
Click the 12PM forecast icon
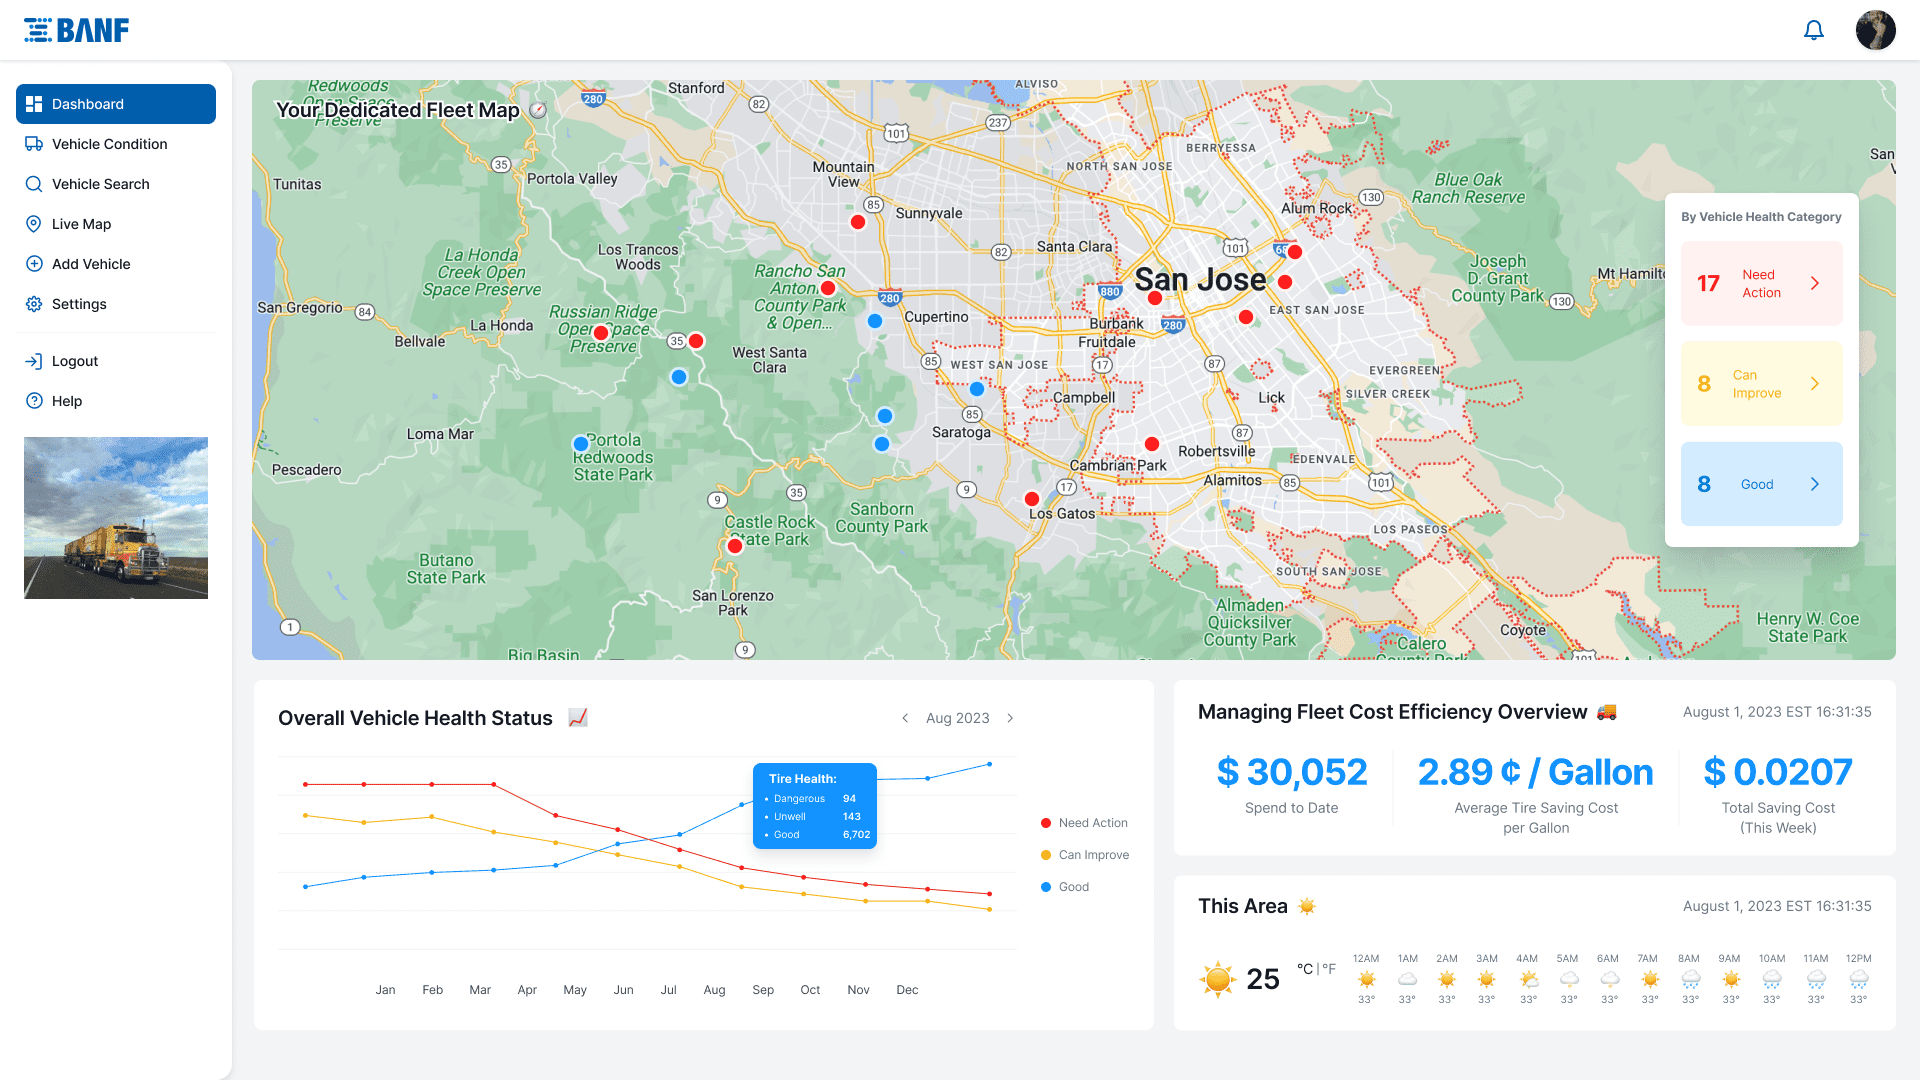pyautogui.click(x=1858, y=979)
